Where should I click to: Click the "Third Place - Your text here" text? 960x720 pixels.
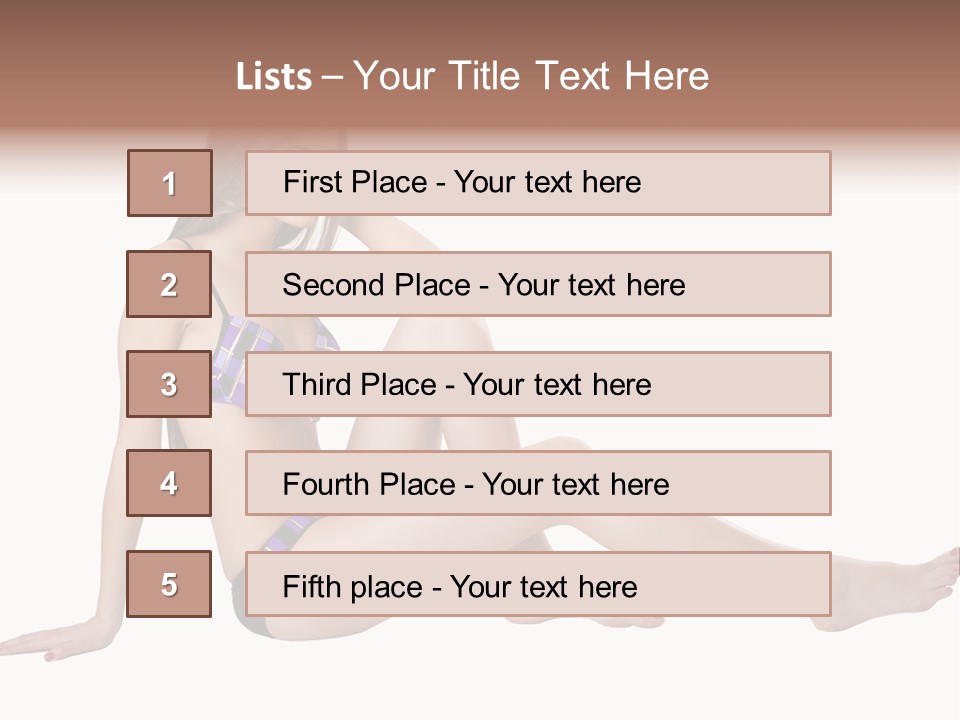coord(467,385)
